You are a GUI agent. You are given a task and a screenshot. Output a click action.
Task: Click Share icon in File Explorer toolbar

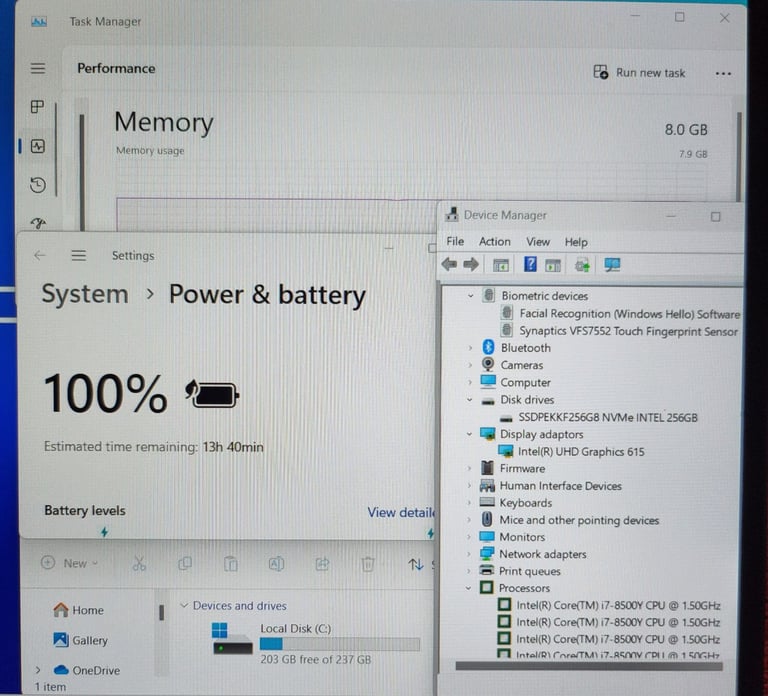click(322, 564)
